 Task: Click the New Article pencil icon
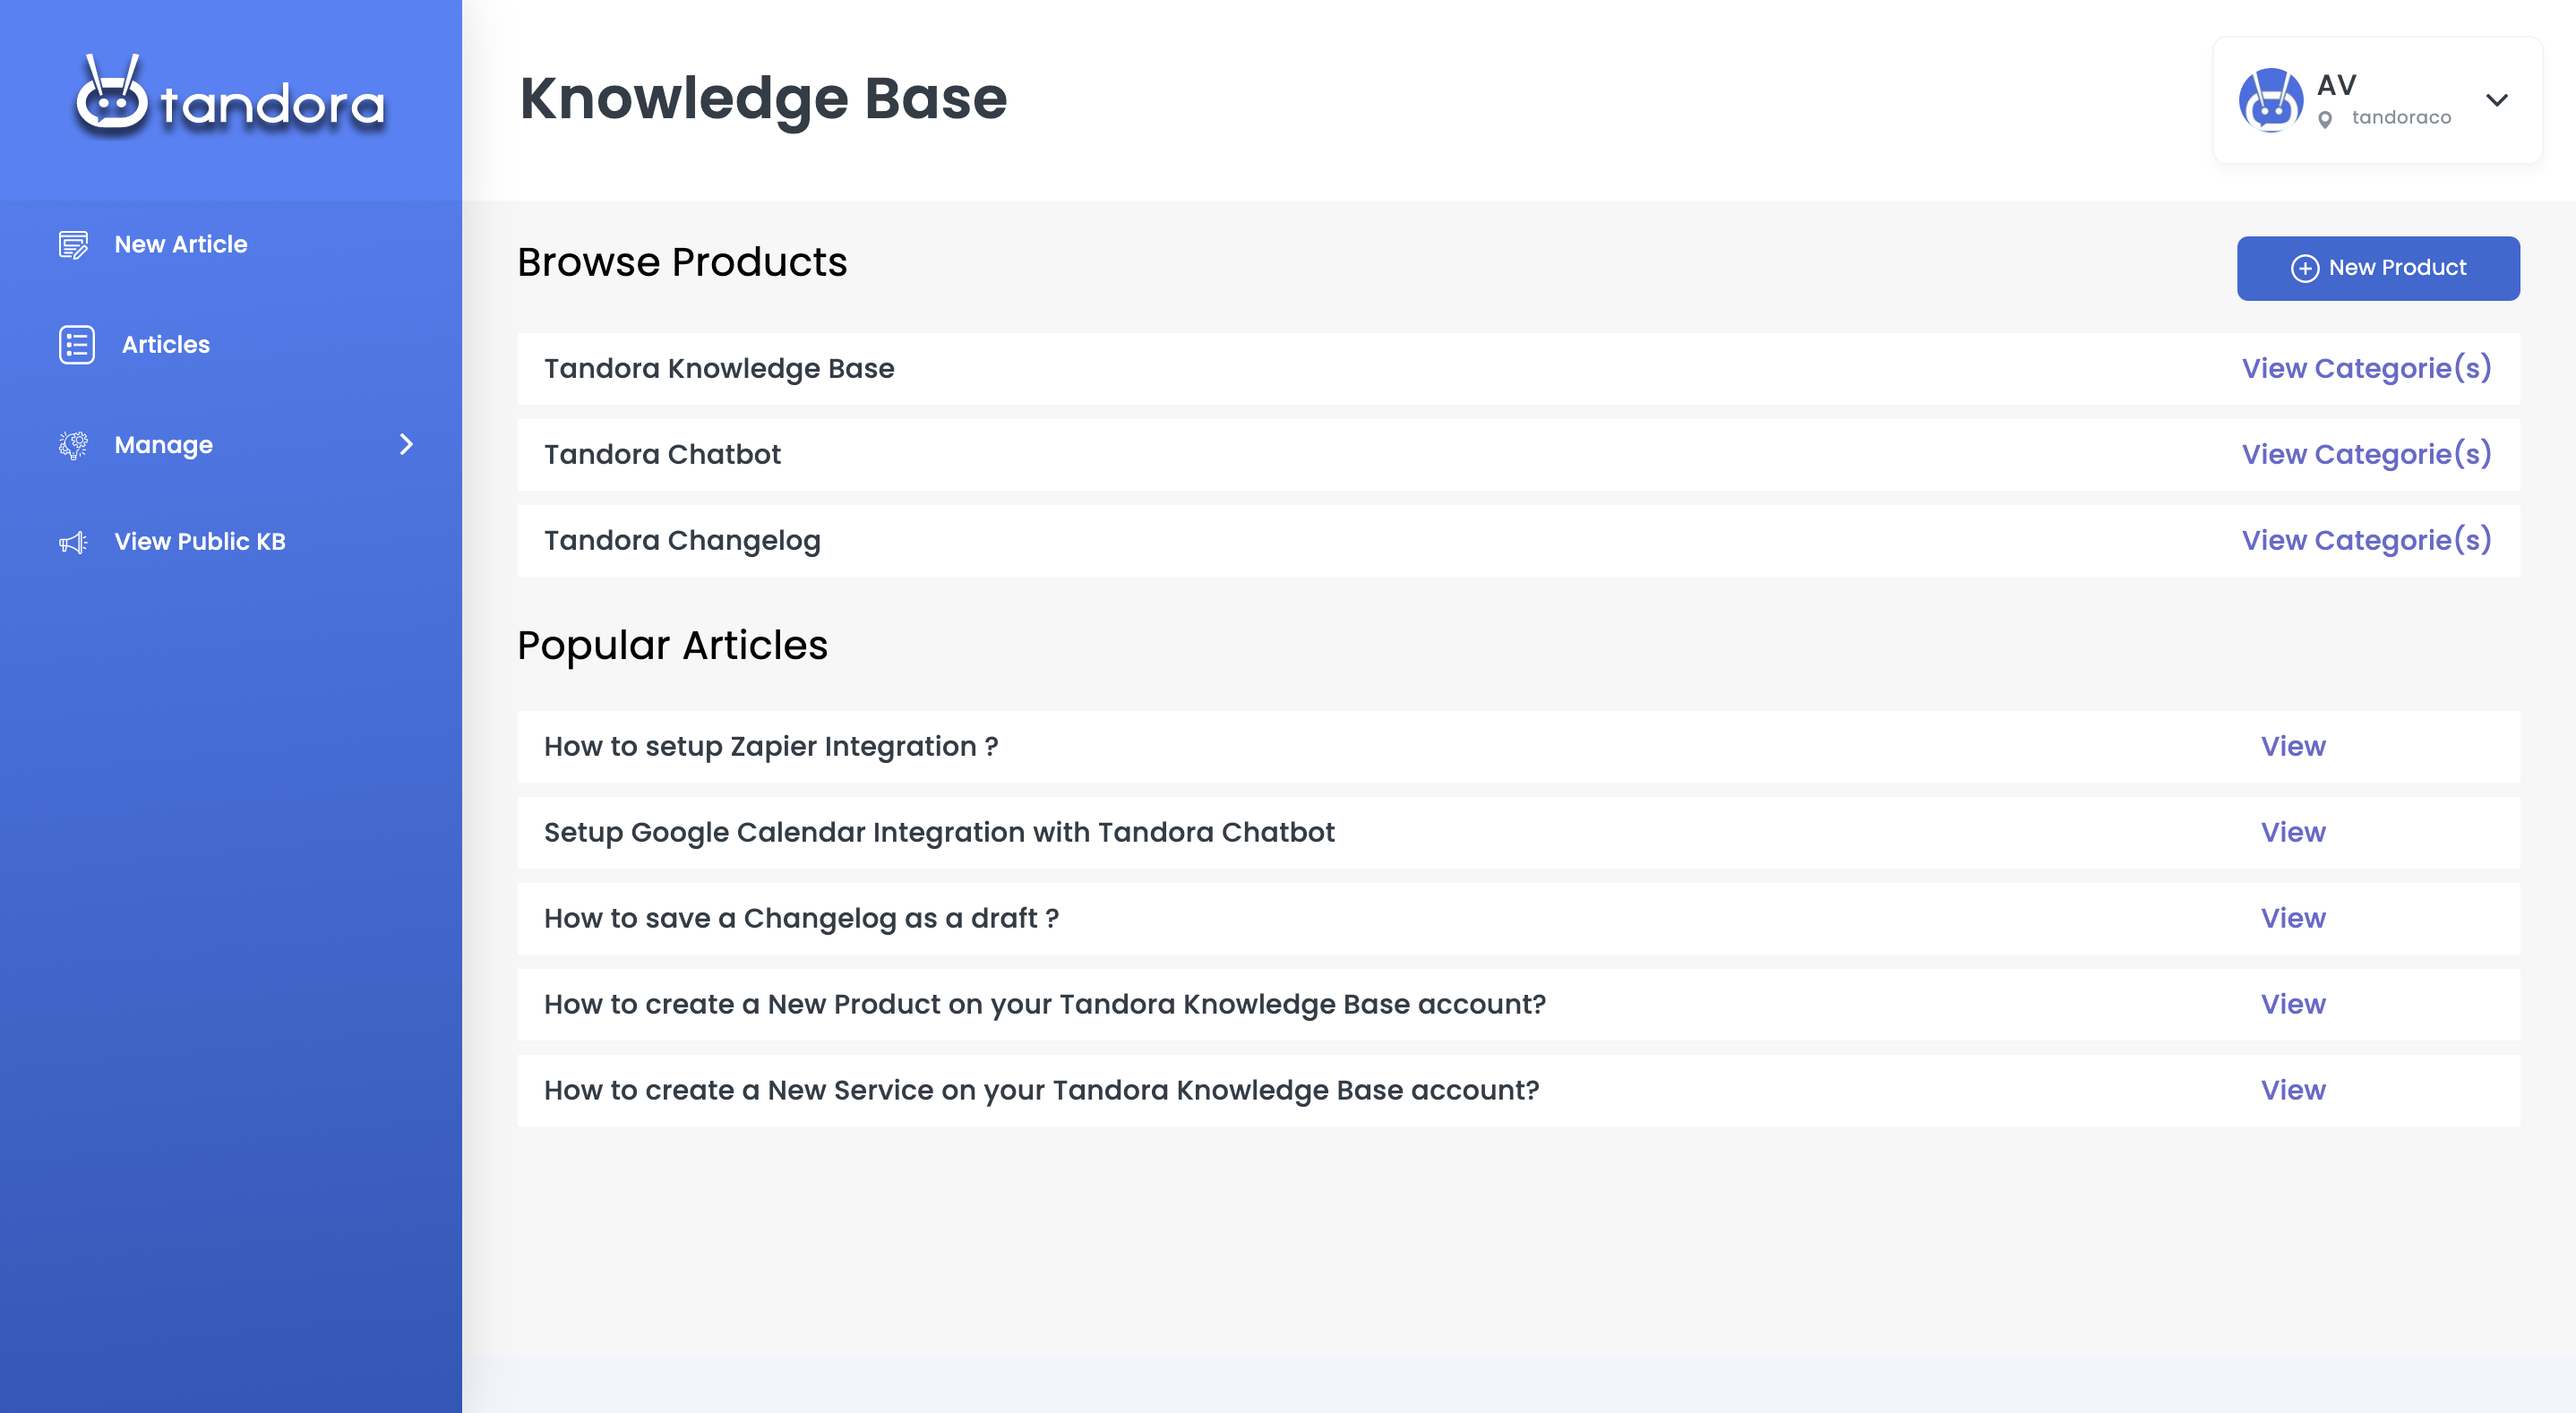(x=73, y=245)
